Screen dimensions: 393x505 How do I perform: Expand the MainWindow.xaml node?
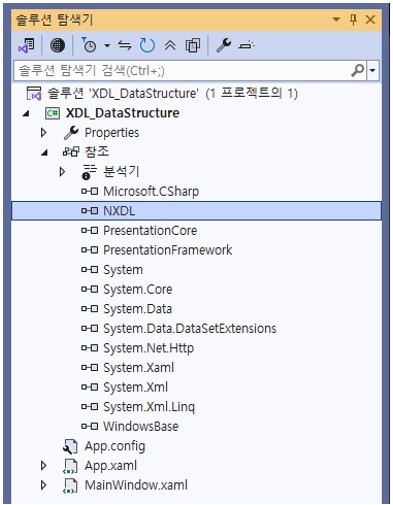pos(43,485)
